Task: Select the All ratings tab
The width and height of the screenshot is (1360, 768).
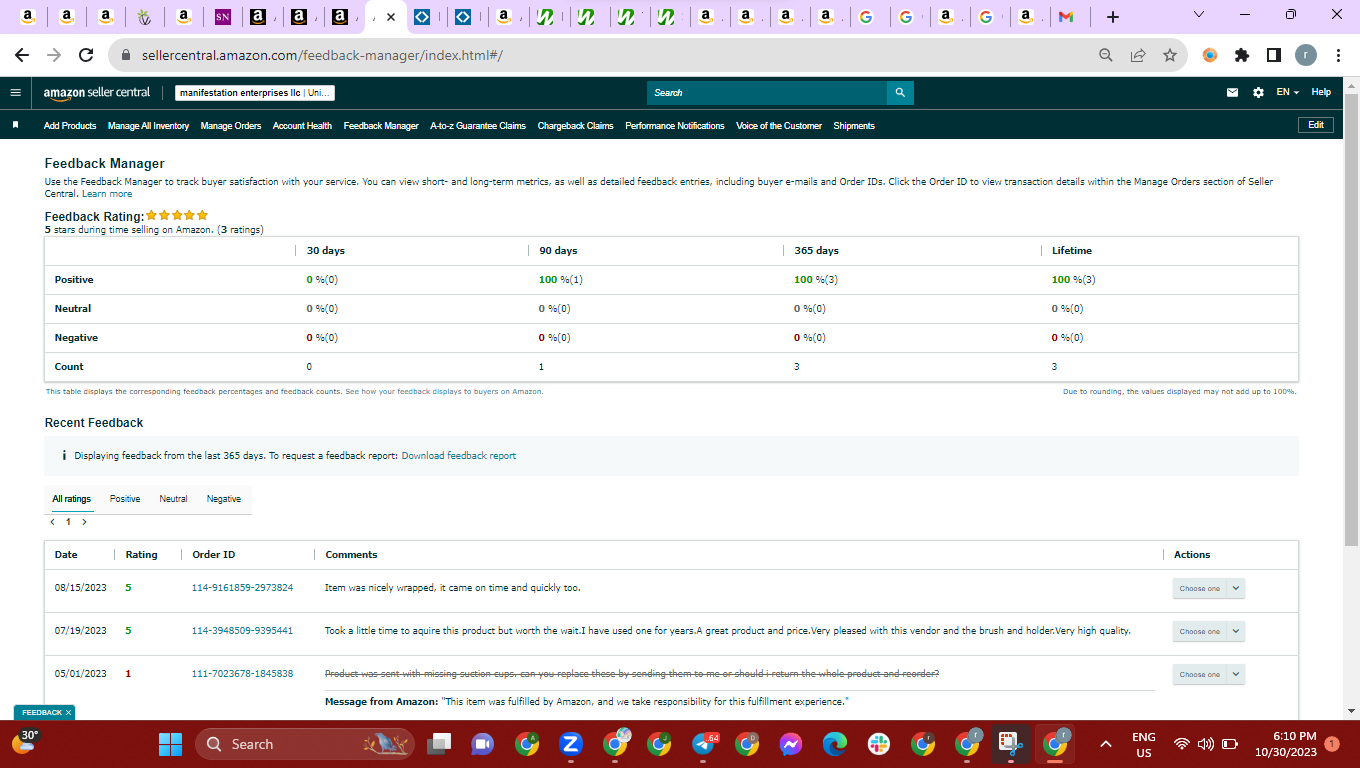Action: (x=72, y=499)
